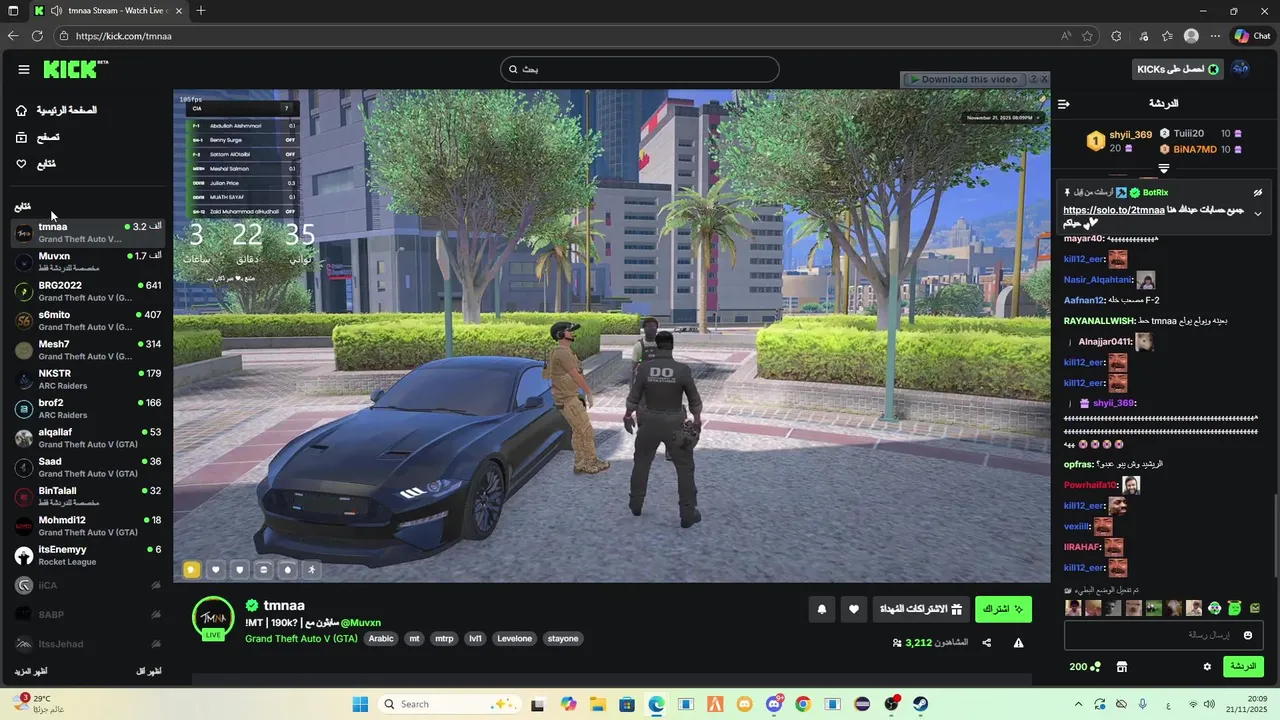The width and height of the screenshot is (1280, 720).
Task: Click the Arabic tag
Action: point(381,639)
